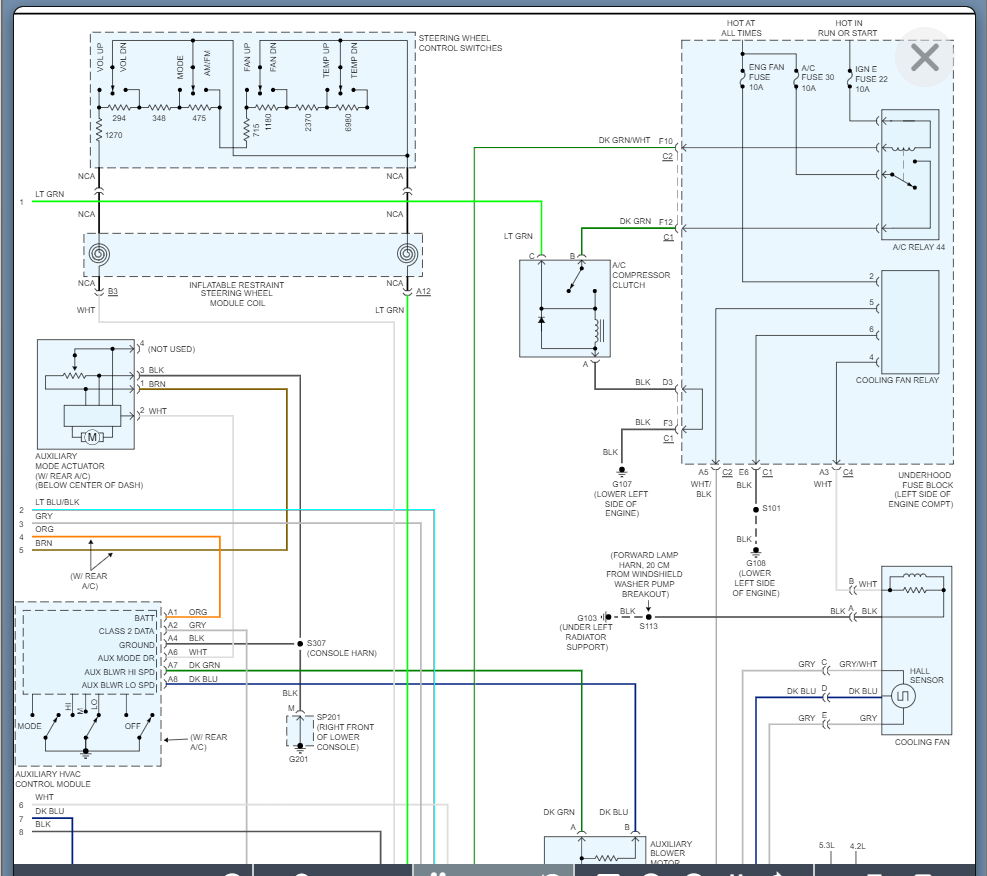Click the Cooling Fan Relay box
Viewport: 987px width, 876px height.
[910, 320]
